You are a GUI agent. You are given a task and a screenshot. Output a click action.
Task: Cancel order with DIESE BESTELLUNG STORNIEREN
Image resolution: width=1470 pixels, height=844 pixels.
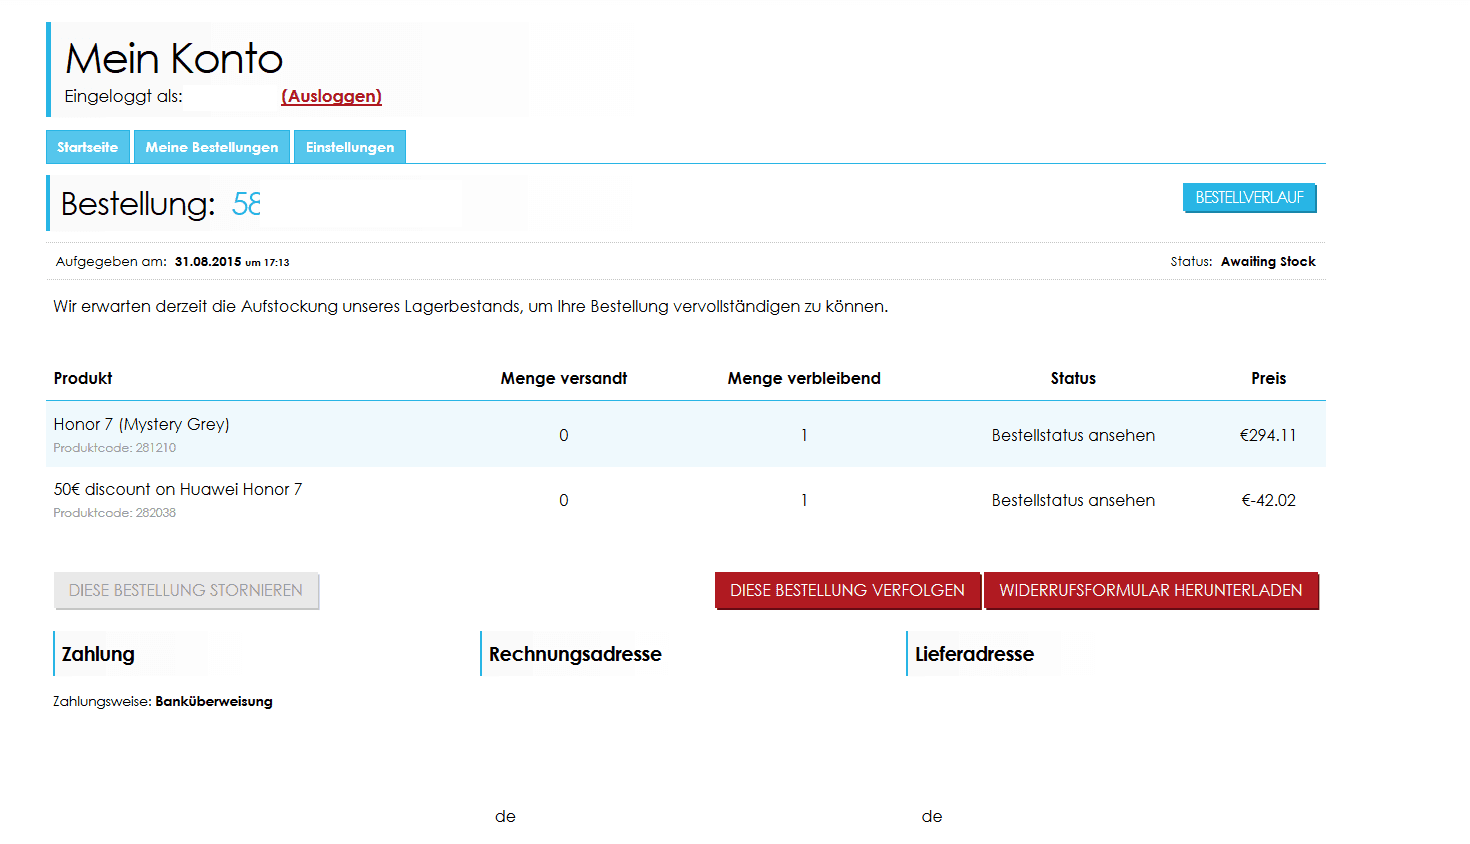click(186, 590)
